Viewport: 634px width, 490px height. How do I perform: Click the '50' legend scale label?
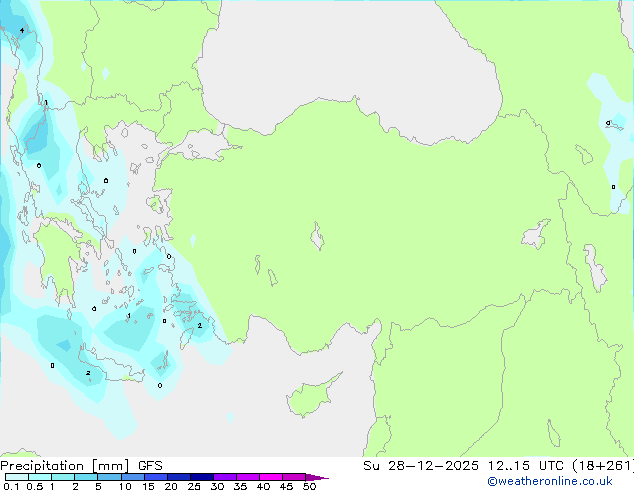point(310,486)
